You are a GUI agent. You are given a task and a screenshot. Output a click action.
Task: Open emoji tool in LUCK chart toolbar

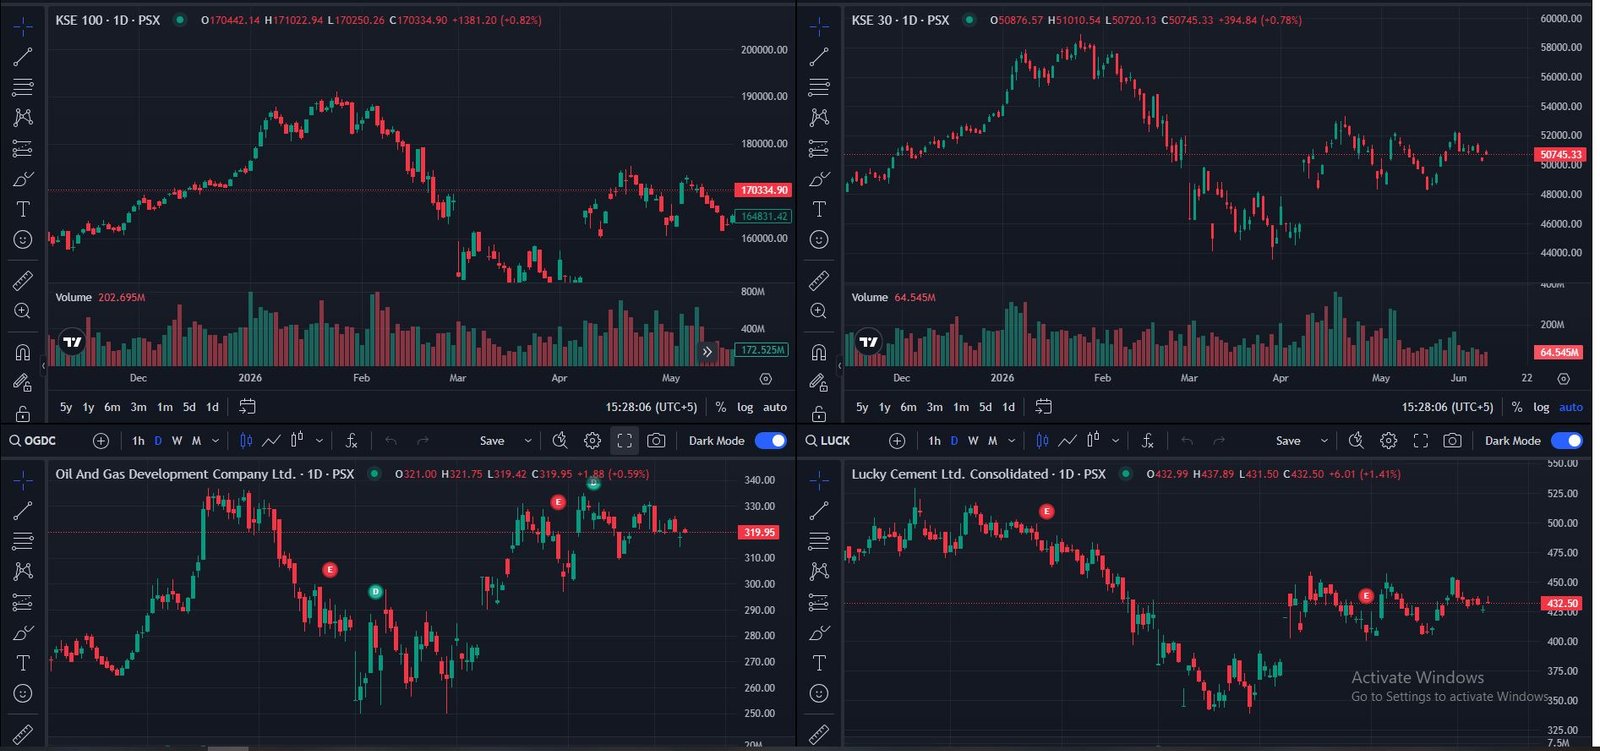[x=819, y=693]
